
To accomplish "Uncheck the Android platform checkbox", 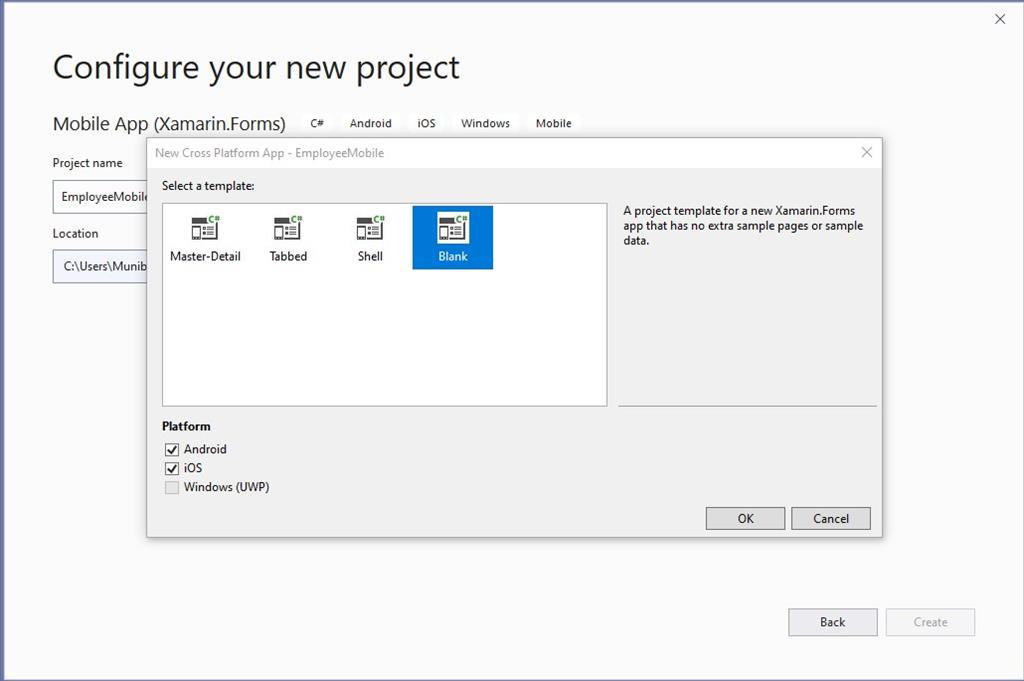I will (x=172, y=449).
